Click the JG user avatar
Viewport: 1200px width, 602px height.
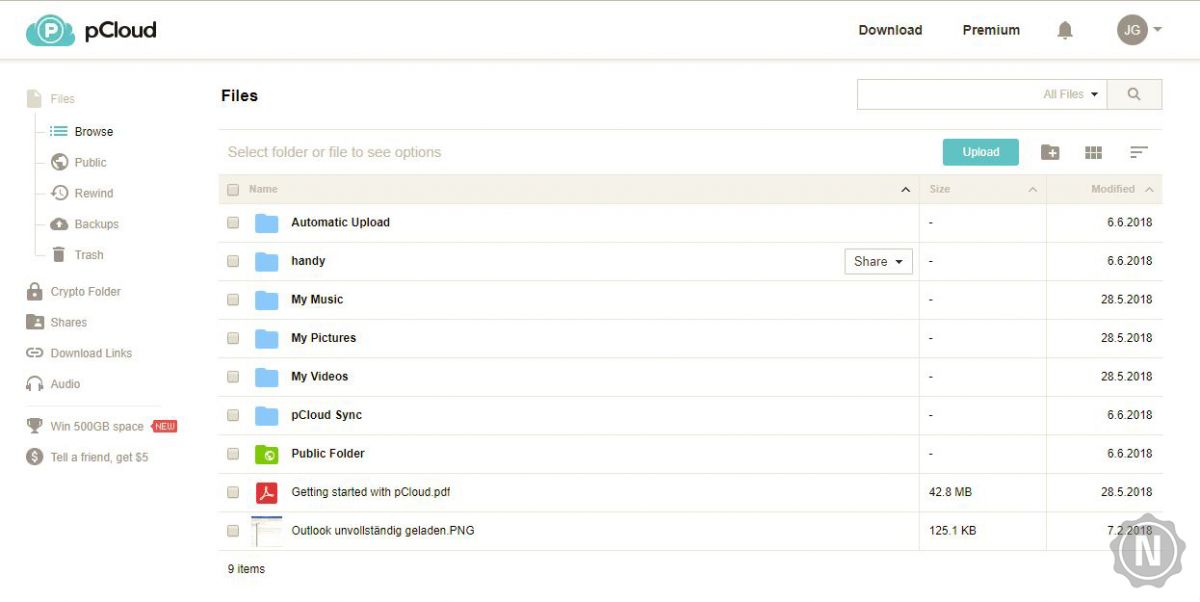(x=1132, y=30)
